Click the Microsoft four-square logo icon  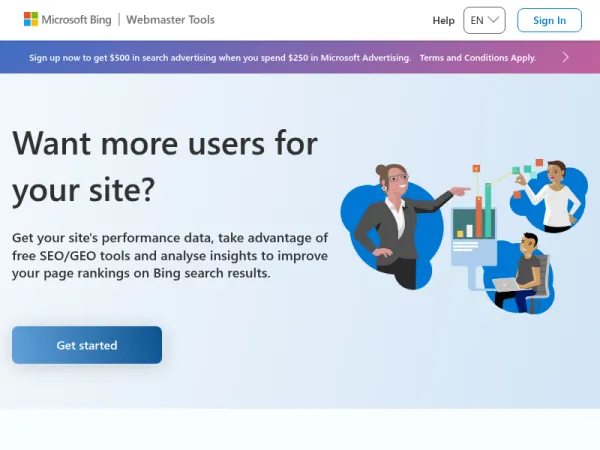(x=31, y=19)
